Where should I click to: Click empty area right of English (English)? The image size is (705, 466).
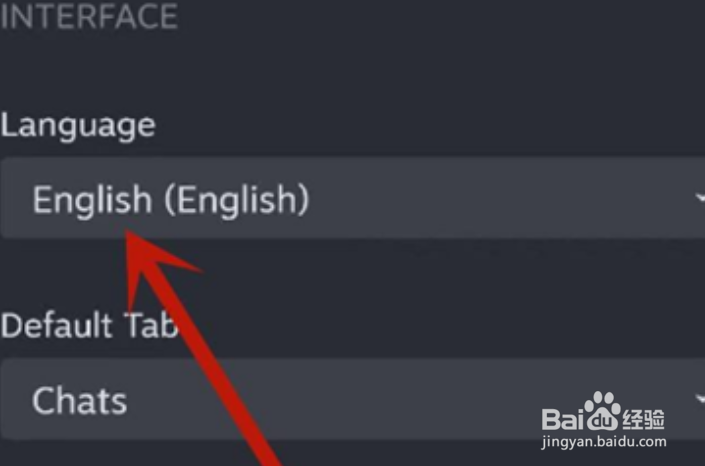tap(495, 198)
